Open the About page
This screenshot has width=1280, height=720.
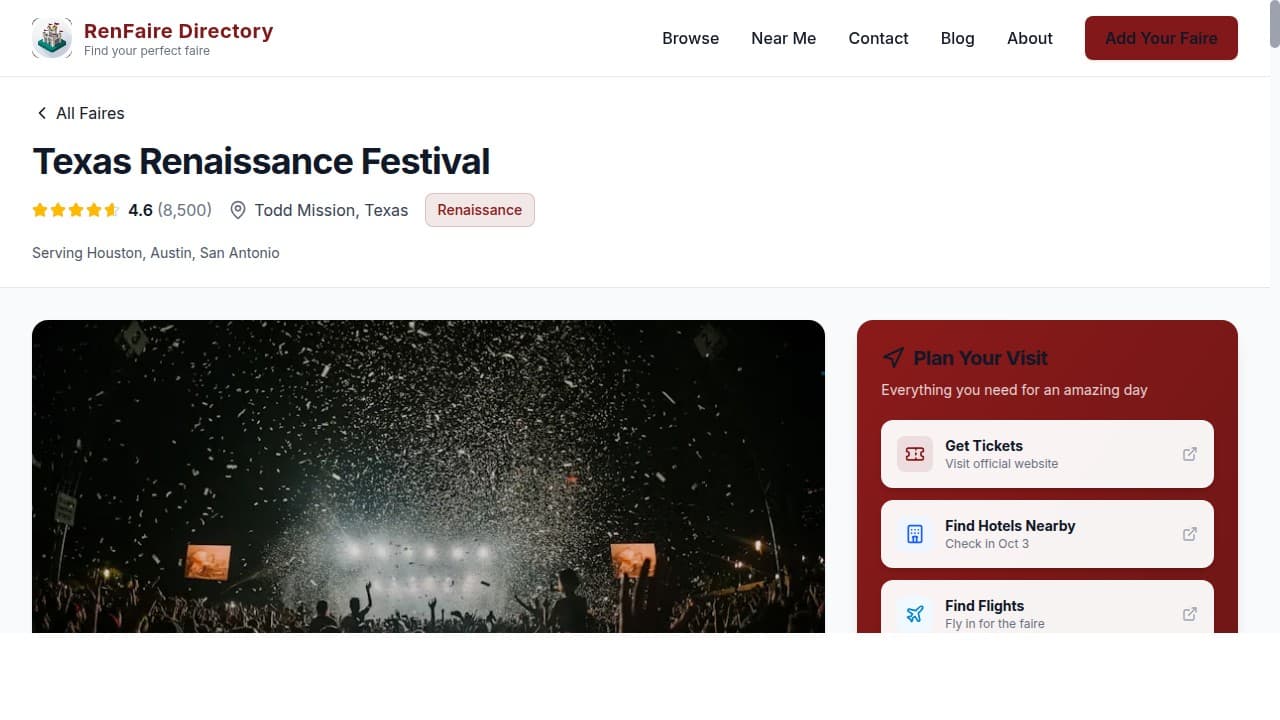(1029, 38)
